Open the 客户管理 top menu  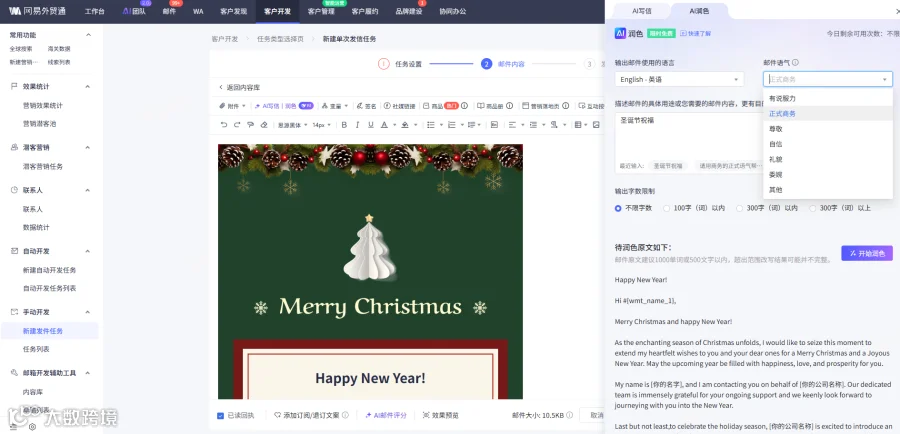coord(321,11)
